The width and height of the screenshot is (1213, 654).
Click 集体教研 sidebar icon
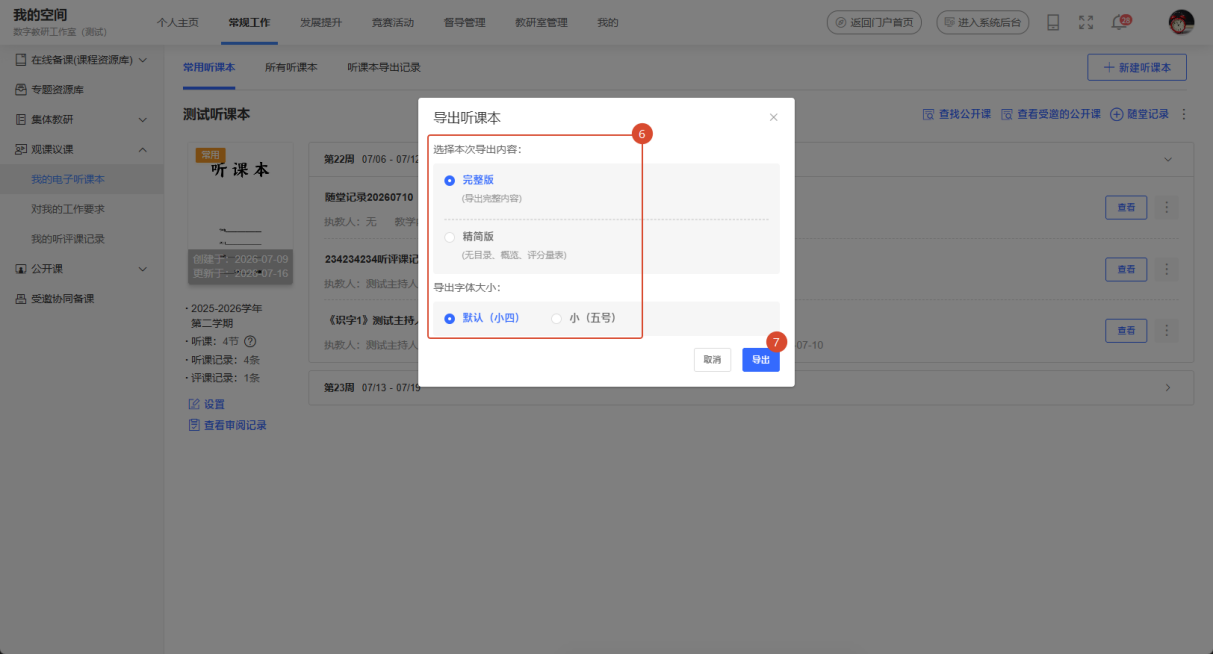click(x=21, y=119)
